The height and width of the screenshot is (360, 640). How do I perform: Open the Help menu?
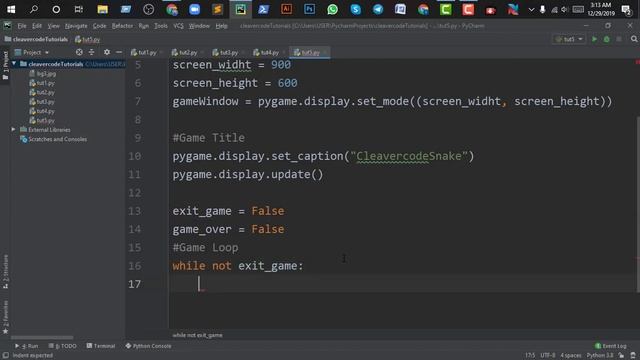(221, 26)
